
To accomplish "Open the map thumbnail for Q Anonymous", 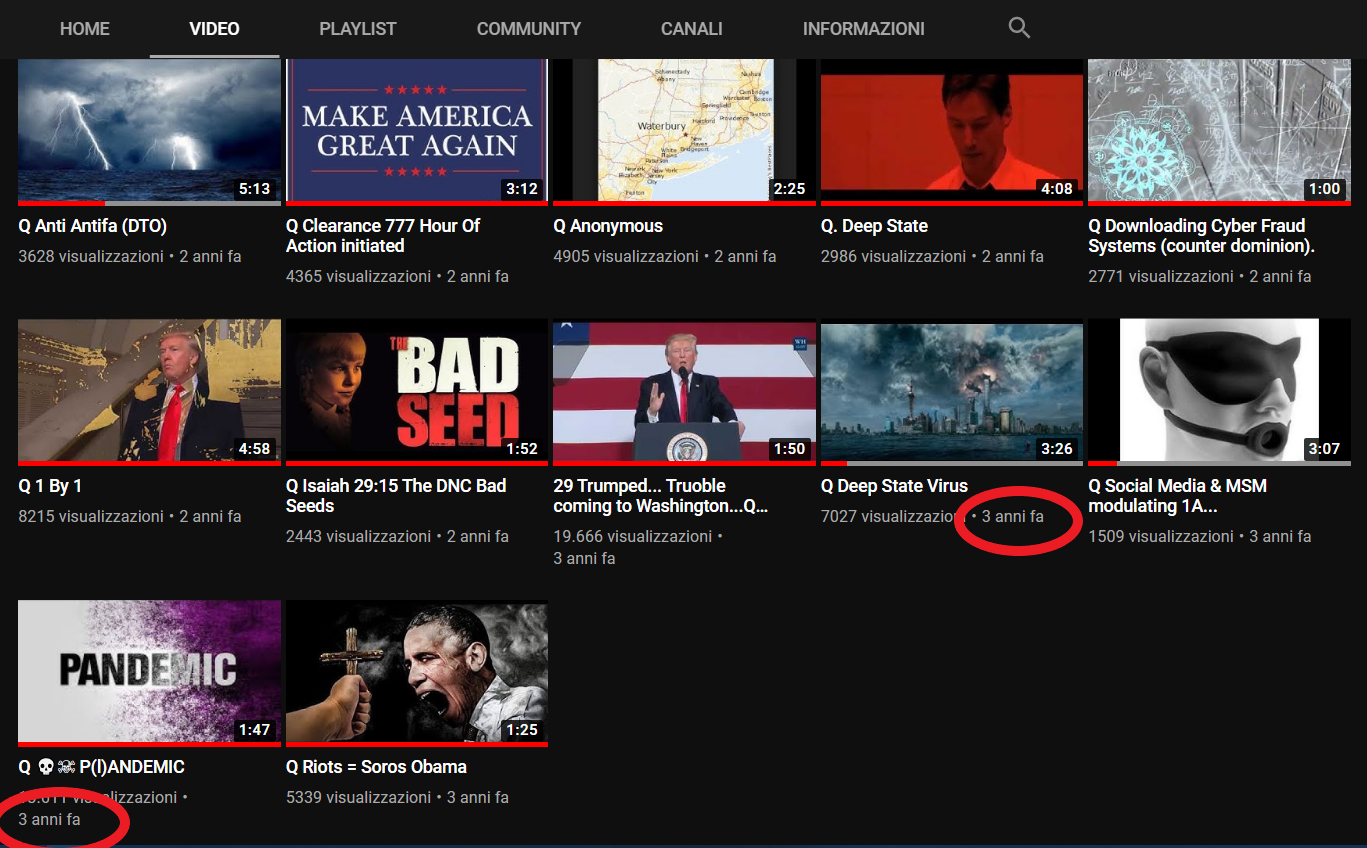I will coord(684,130).
